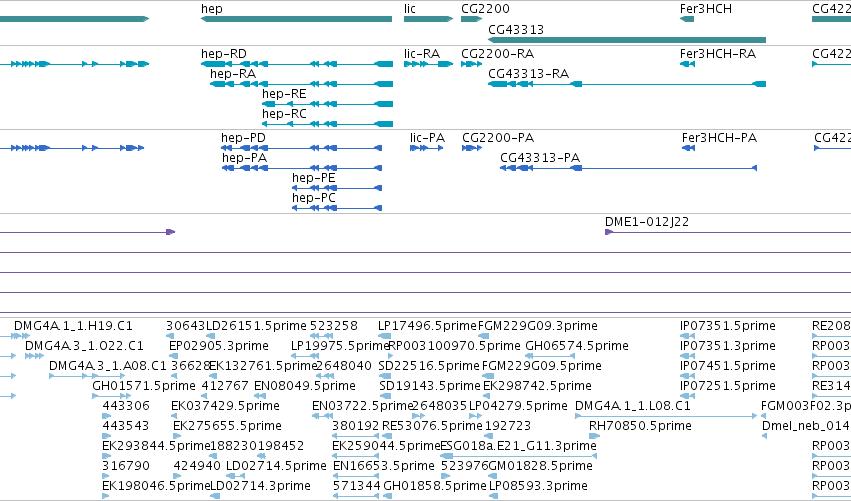Select the DMG4A.1_1.L08.C1 label
The width and height of the screenshot is (851, 501).
tap(633, 407)
